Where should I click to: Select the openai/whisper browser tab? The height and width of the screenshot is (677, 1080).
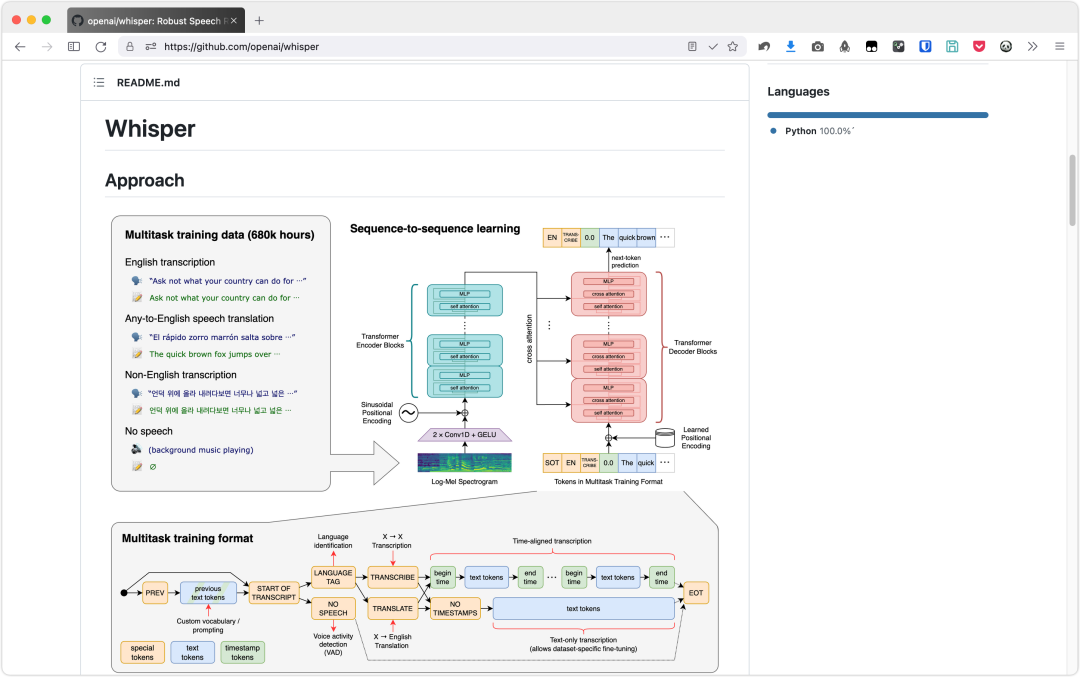[153, 20]
